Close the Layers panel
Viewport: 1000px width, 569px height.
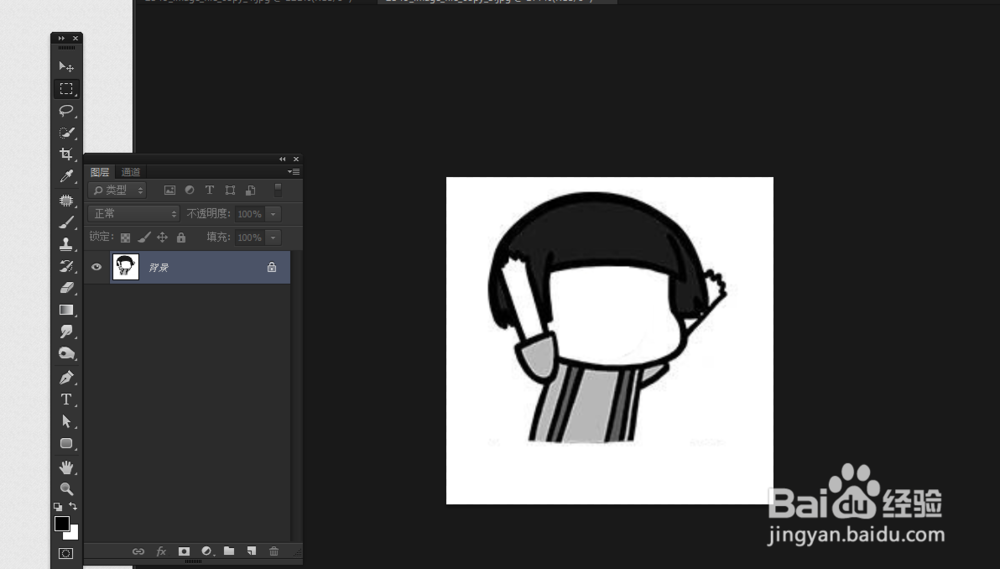click(x=296, y=159)
